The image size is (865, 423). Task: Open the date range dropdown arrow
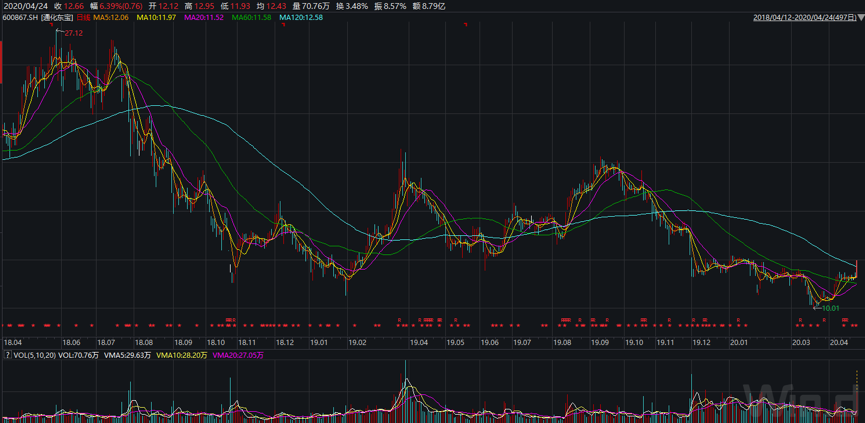(859, 18)
